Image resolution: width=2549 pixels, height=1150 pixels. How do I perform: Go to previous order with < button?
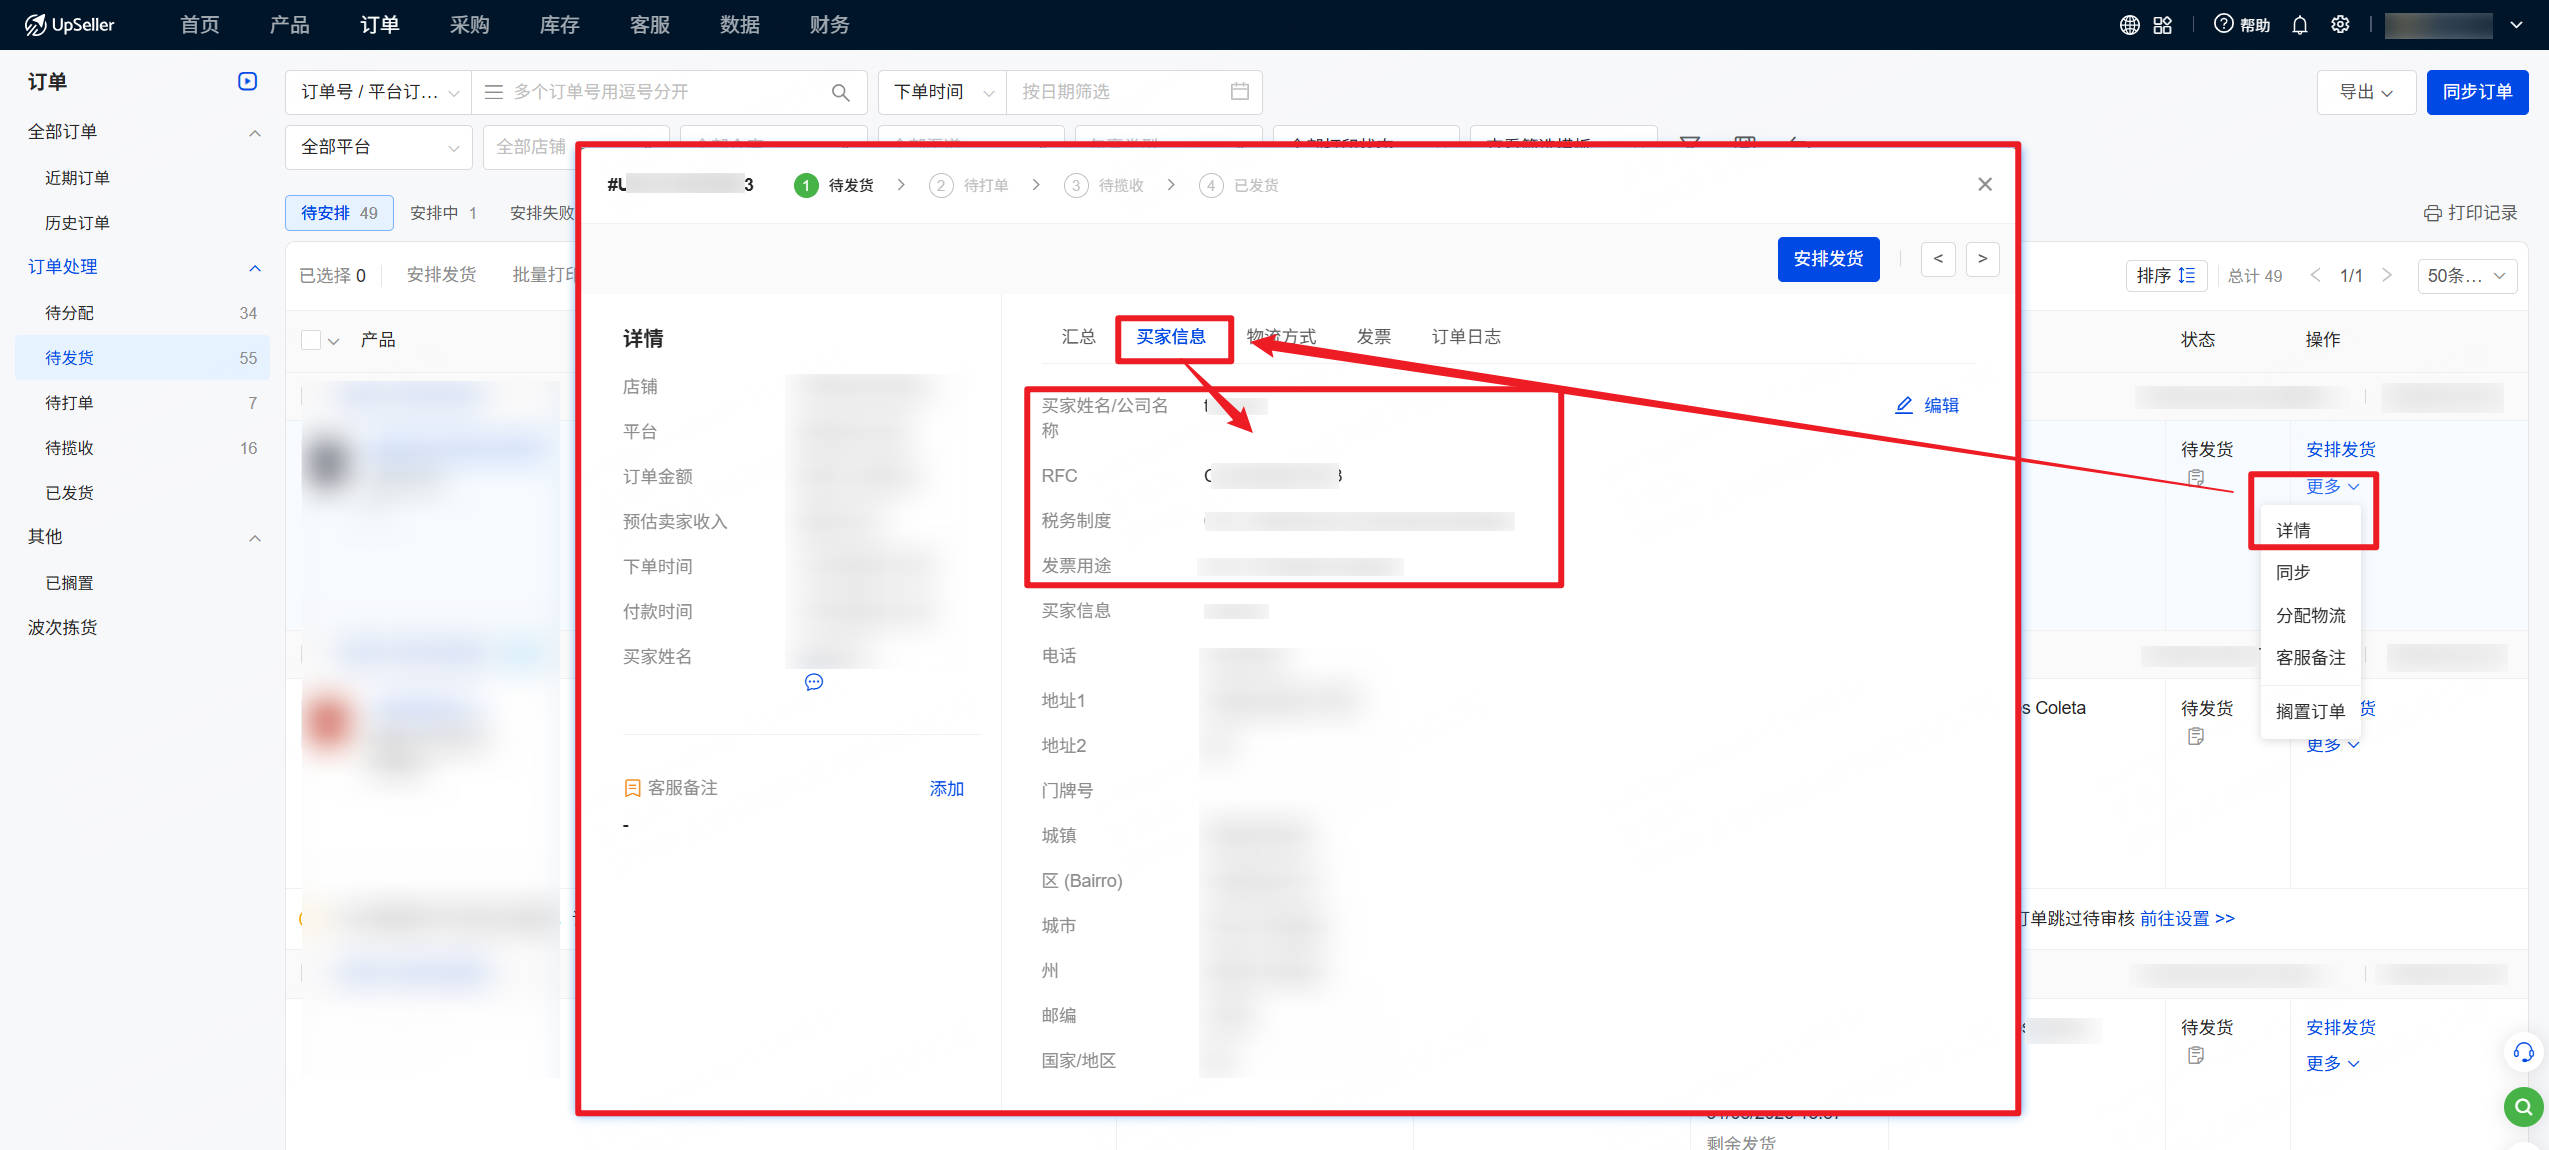coord(1938,259)
